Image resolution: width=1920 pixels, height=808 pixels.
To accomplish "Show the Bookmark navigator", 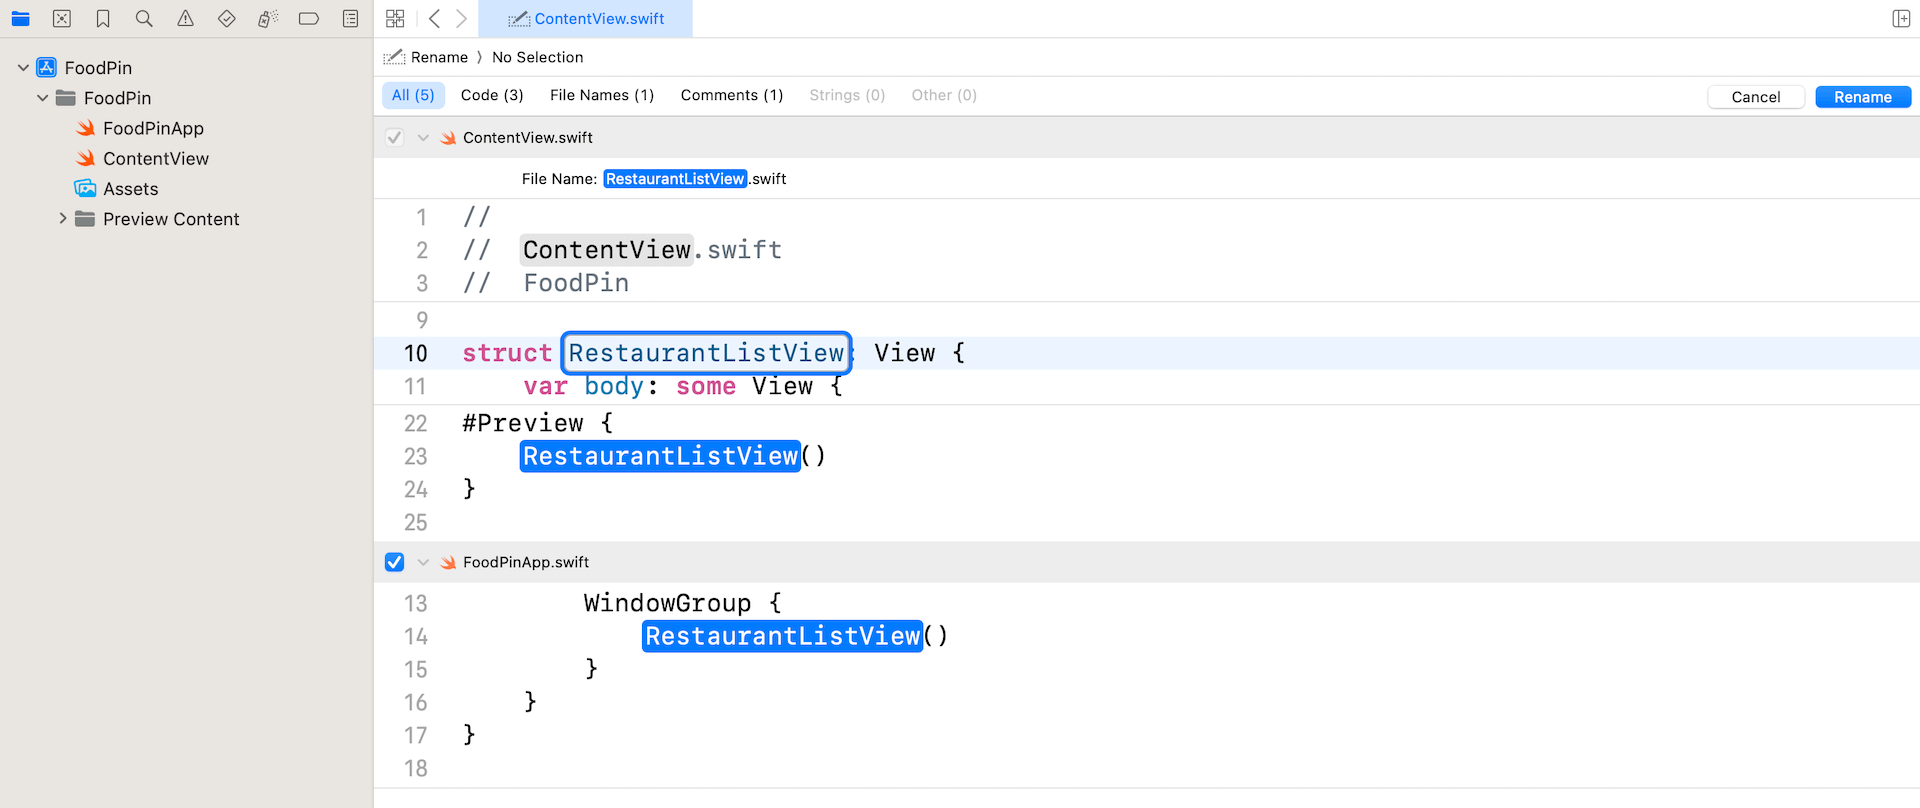I will (x=103, y=19).
